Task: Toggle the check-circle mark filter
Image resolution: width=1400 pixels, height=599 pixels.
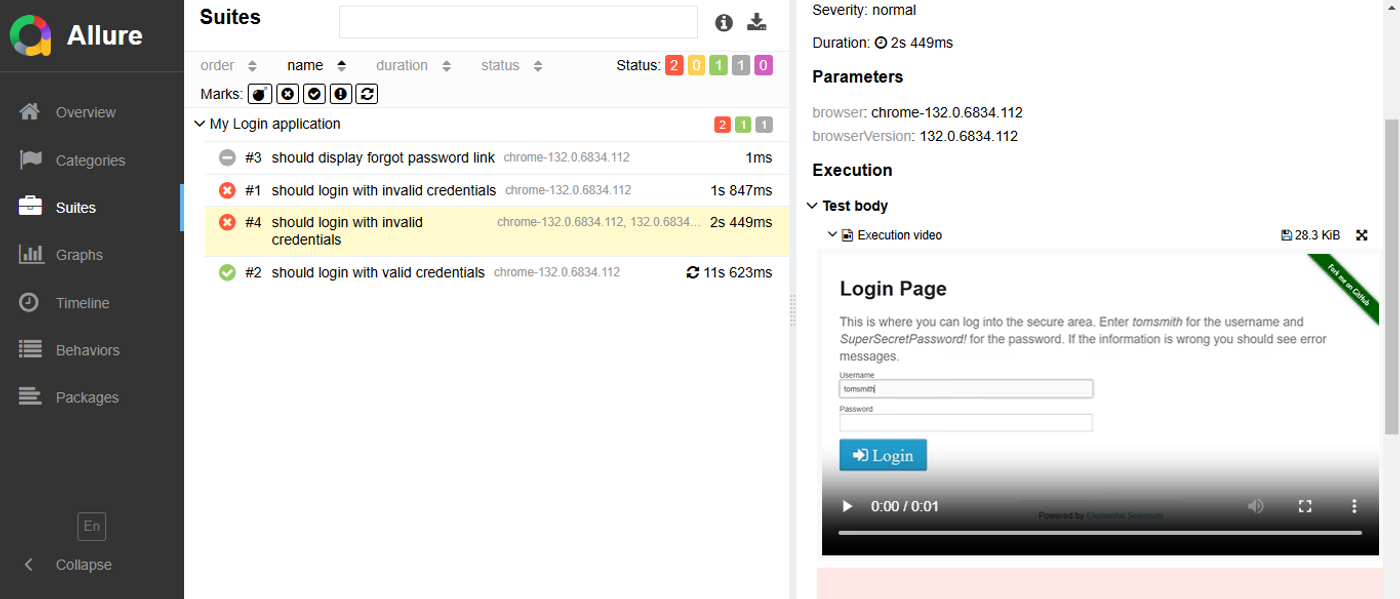Action: pos(314,94)
